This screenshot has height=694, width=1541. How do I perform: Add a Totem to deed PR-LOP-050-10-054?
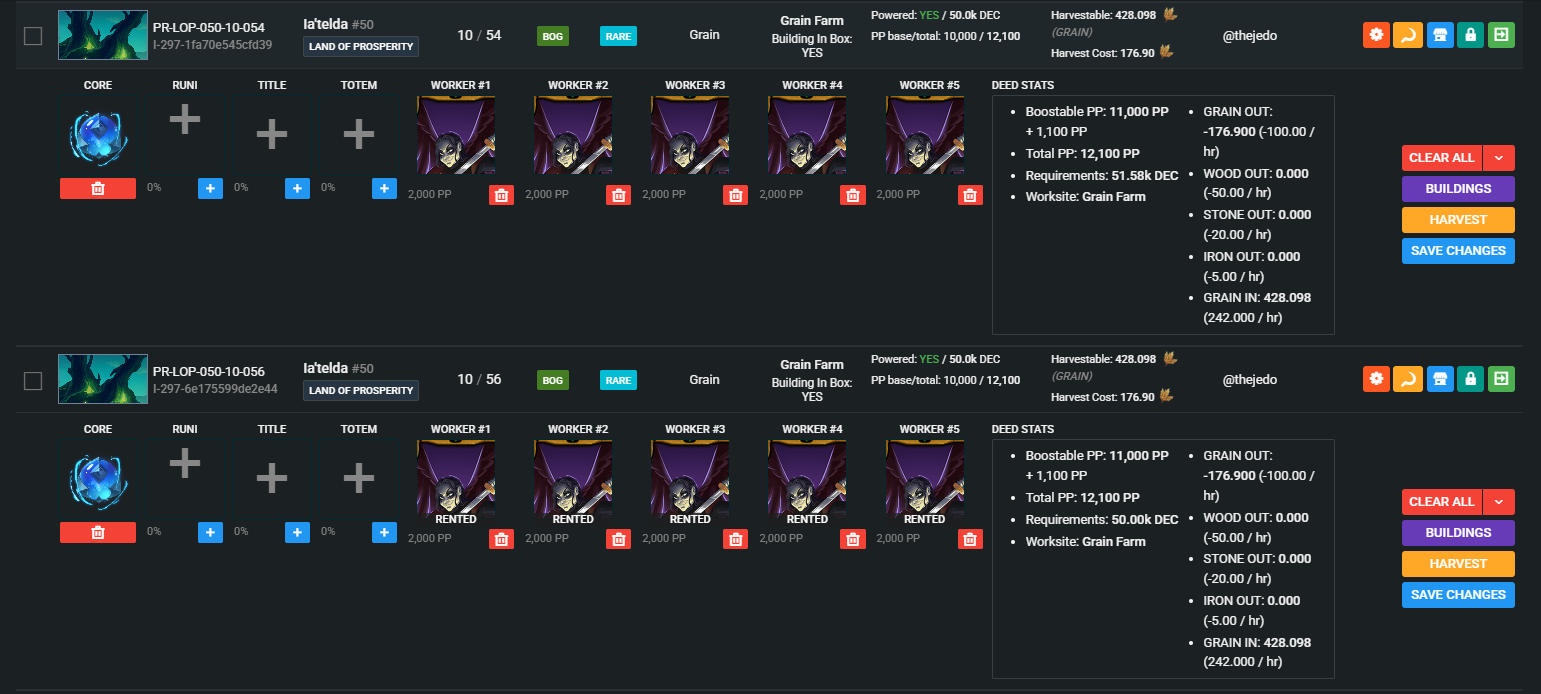[384, 188]
